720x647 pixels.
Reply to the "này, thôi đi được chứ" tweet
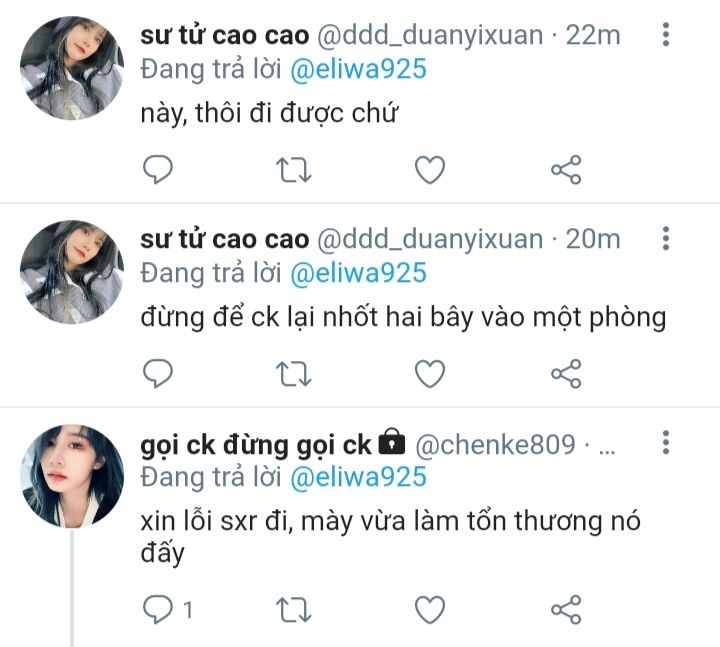pos(158,169)
